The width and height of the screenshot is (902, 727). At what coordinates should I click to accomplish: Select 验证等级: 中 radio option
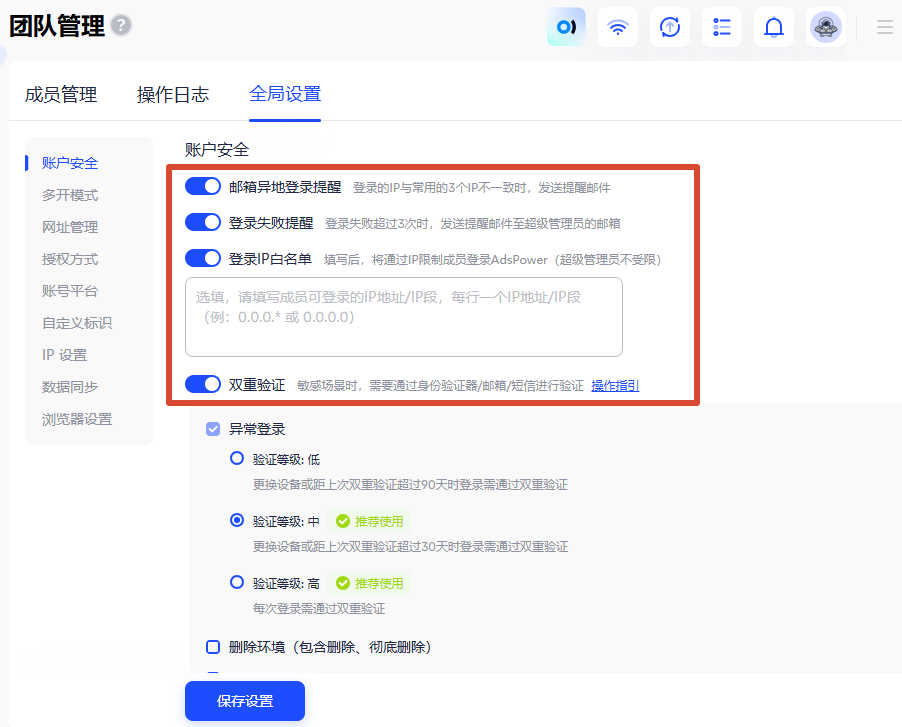(x=236, y=521)
